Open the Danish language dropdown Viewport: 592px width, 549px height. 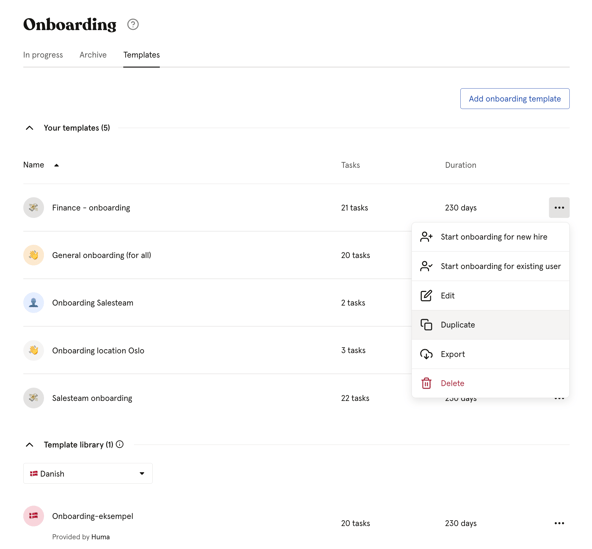[88, 473]
